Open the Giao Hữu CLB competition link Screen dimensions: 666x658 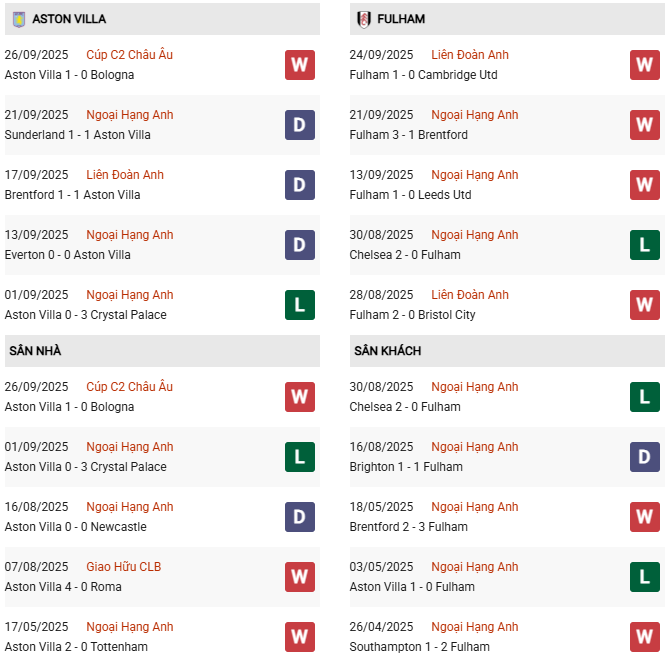(124, 567)
